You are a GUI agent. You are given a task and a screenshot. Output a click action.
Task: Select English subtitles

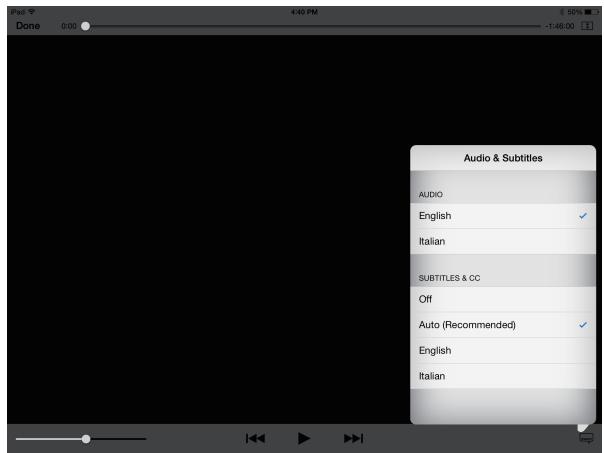[503, 351]
